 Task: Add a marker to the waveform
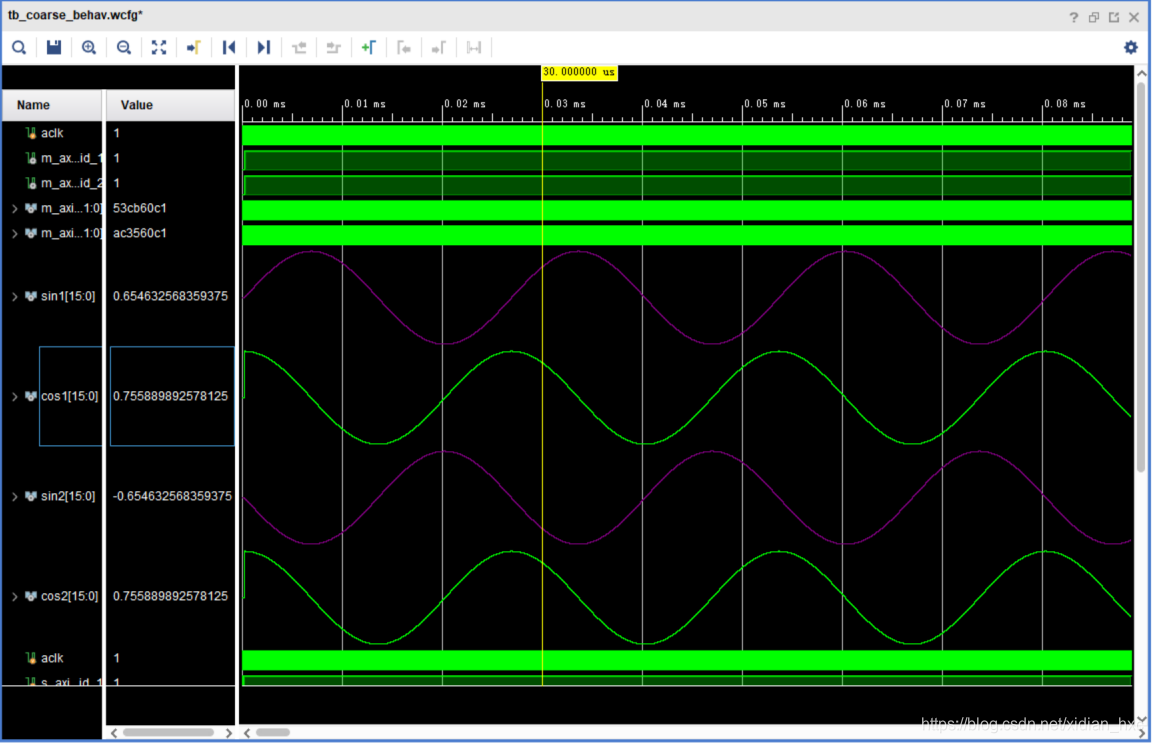coord(368,48)
